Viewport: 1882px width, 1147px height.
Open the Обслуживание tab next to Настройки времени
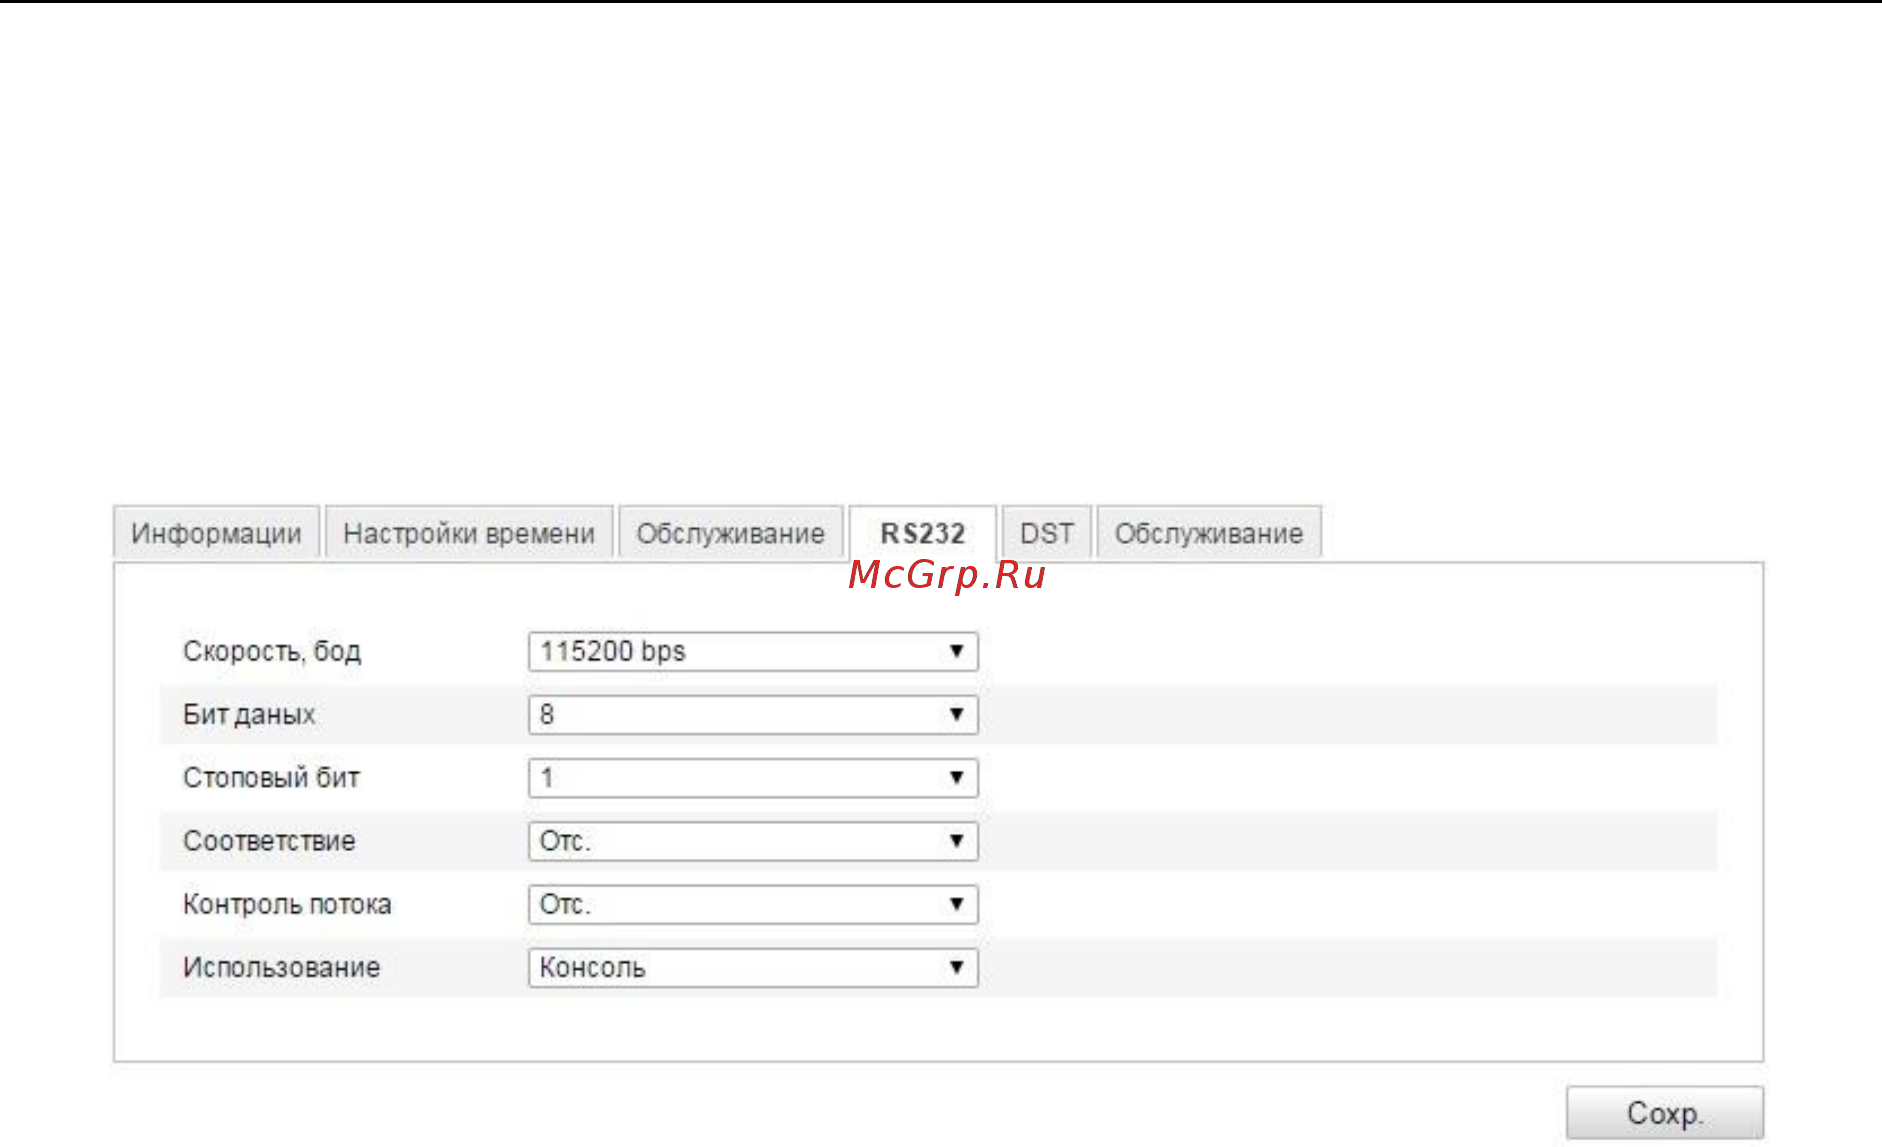point(731,533)
